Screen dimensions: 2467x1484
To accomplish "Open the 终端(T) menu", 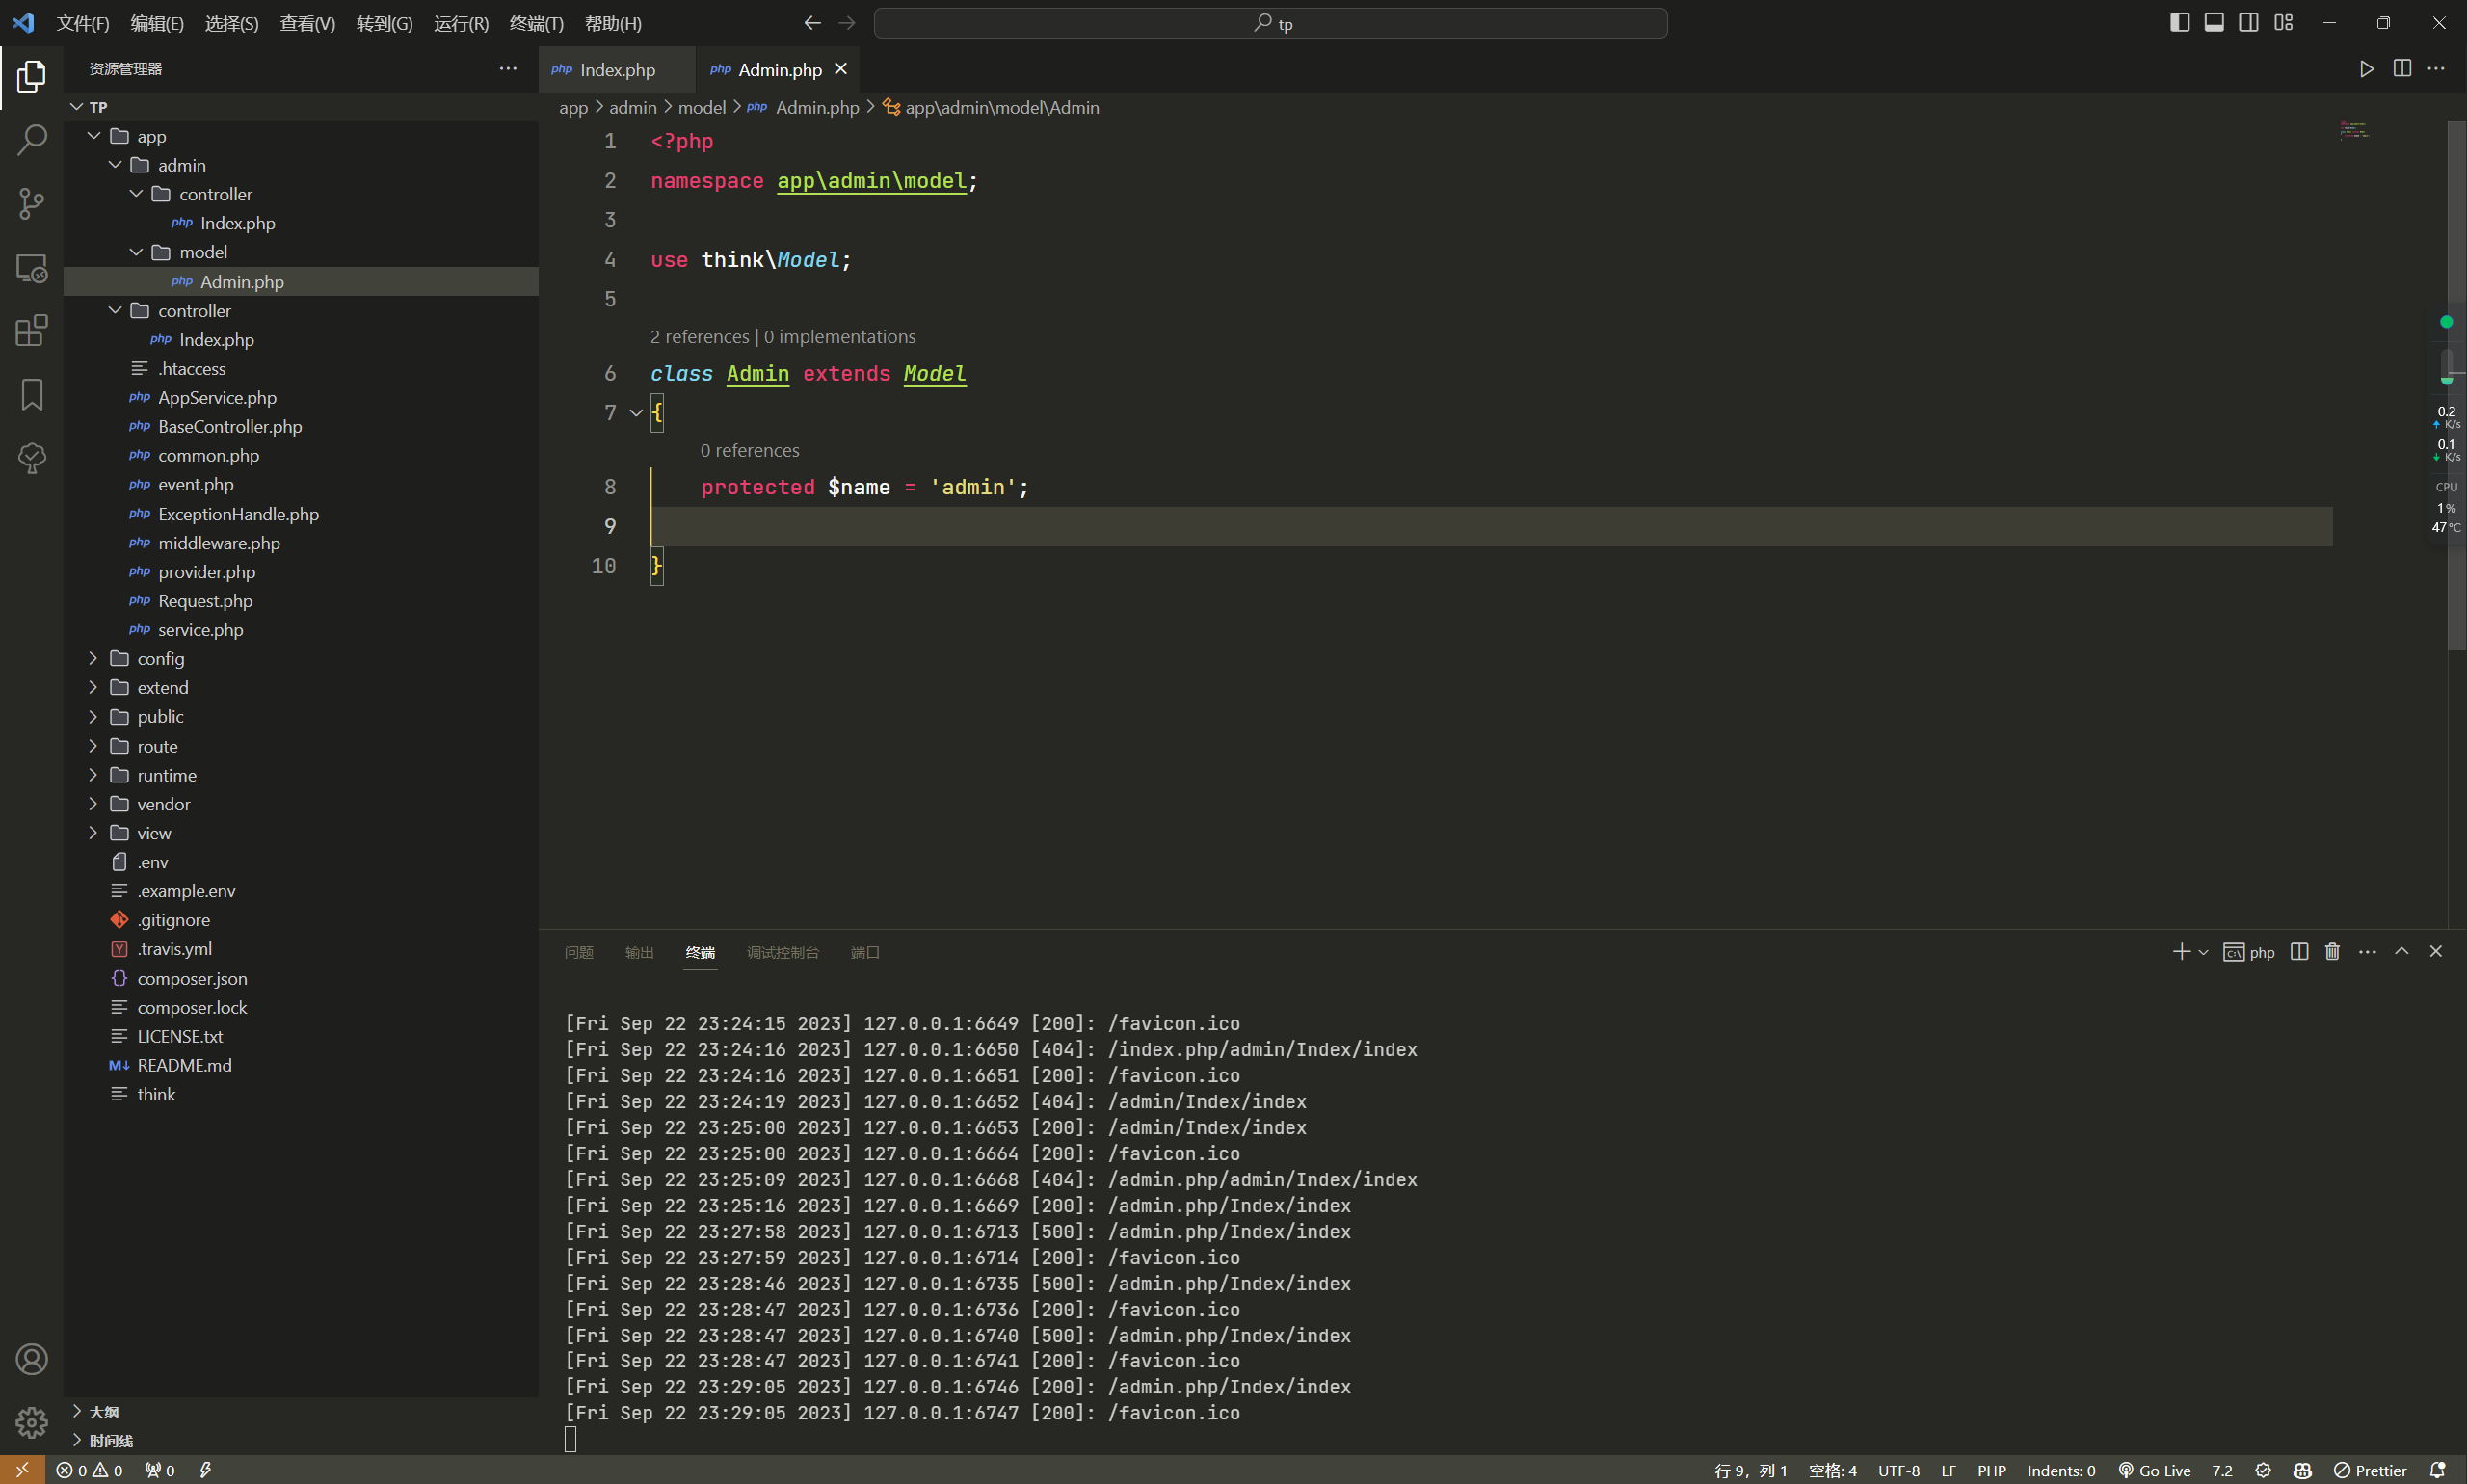I will [536, 23].
